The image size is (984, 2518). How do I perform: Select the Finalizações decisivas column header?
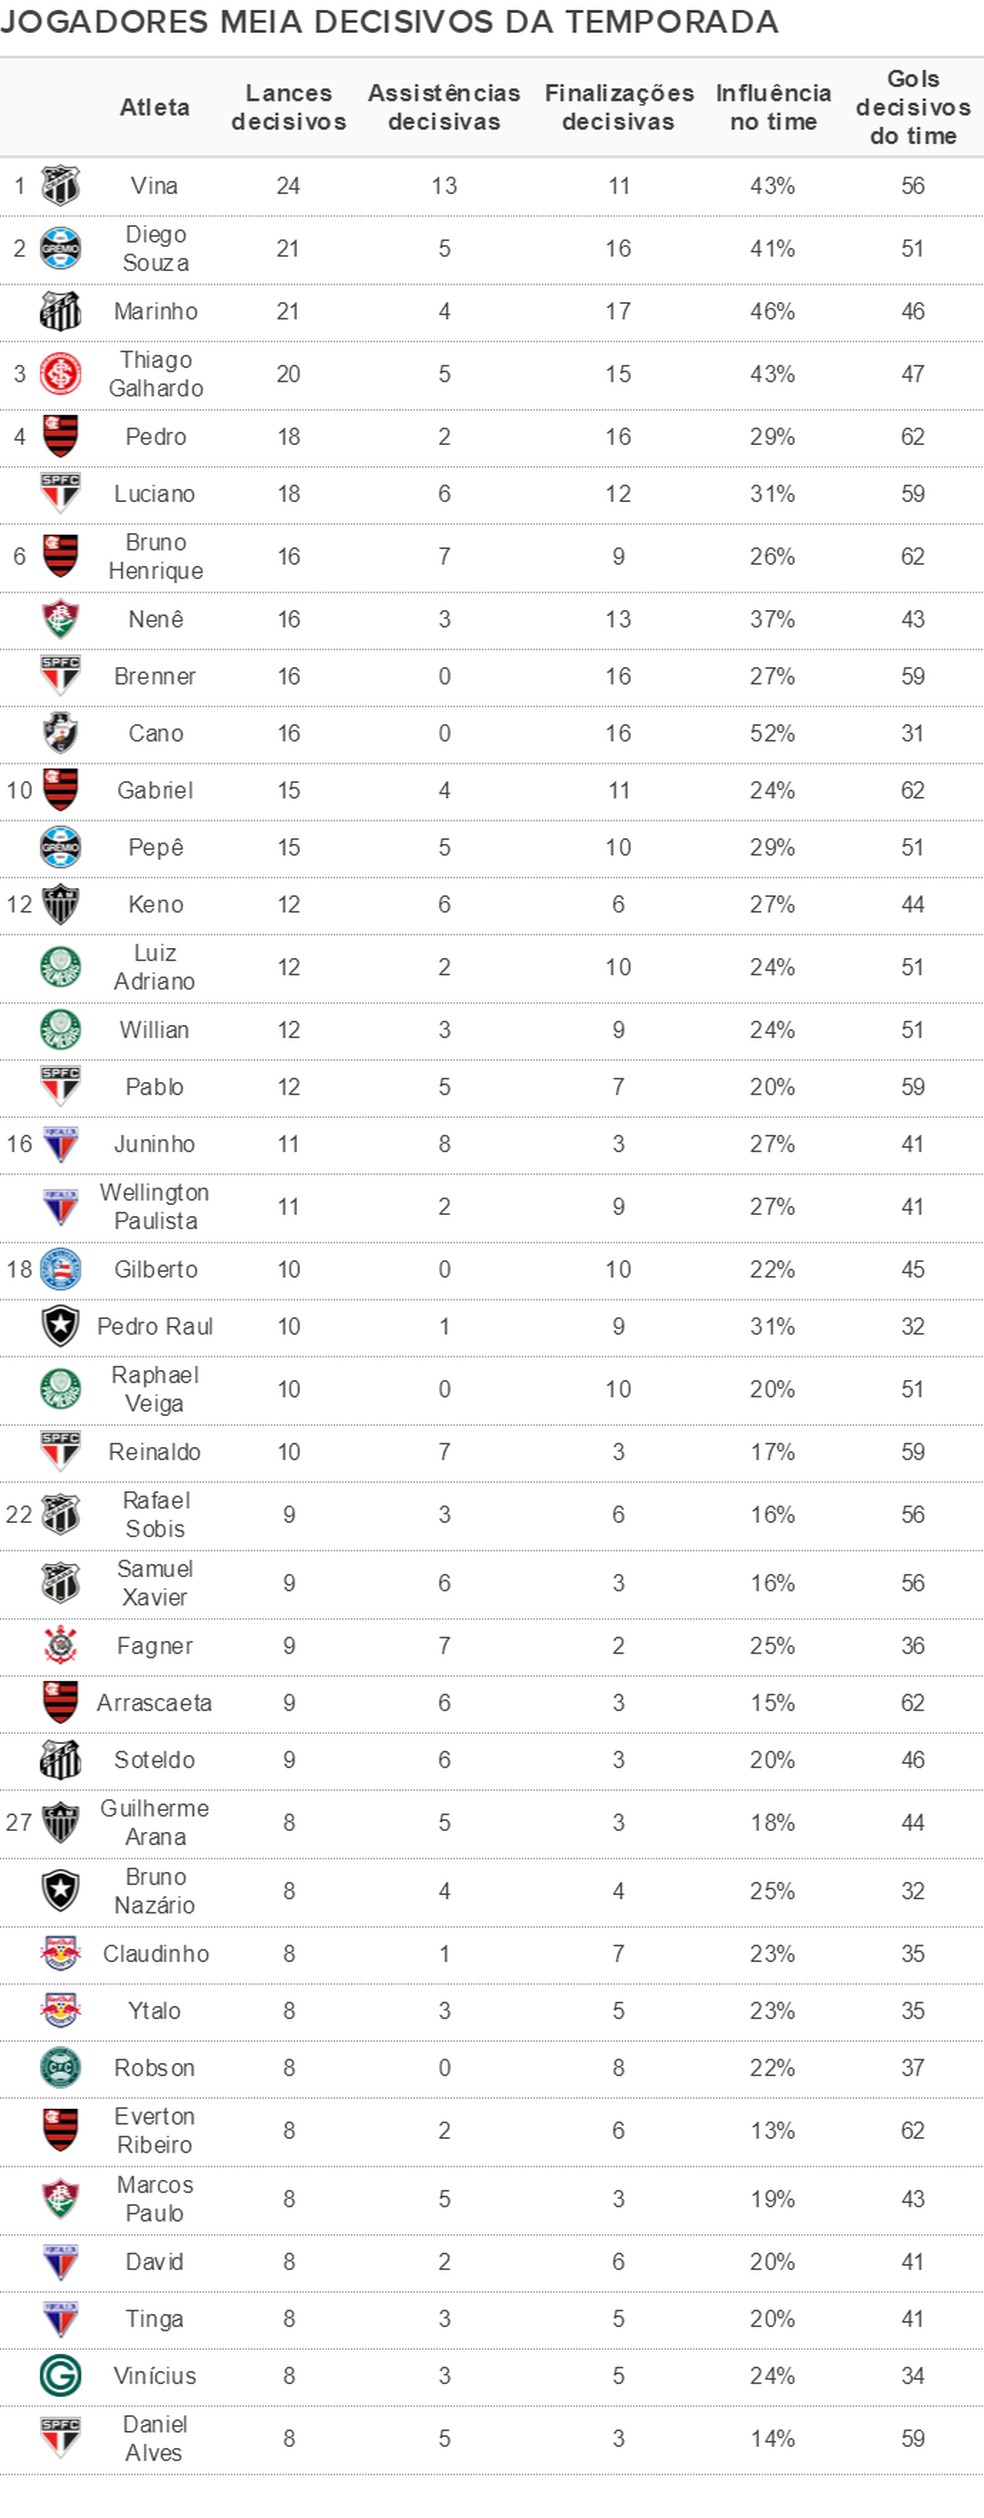coord(618,107)
